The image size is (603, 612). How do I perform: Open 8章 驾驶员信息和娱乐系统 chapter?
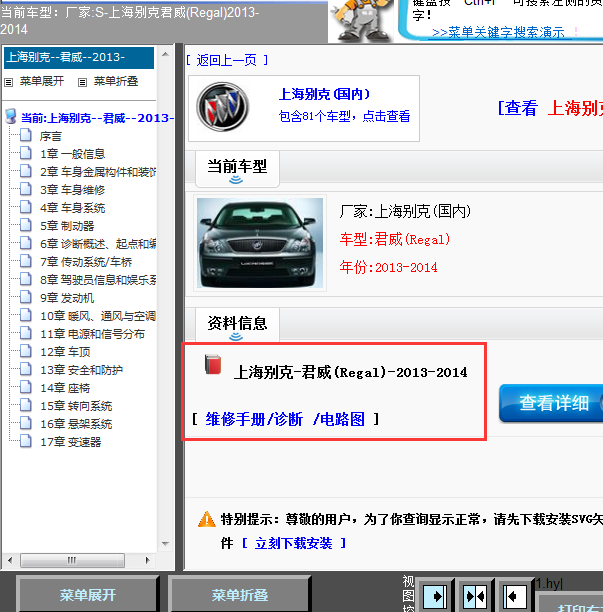[x=98, y=279]
